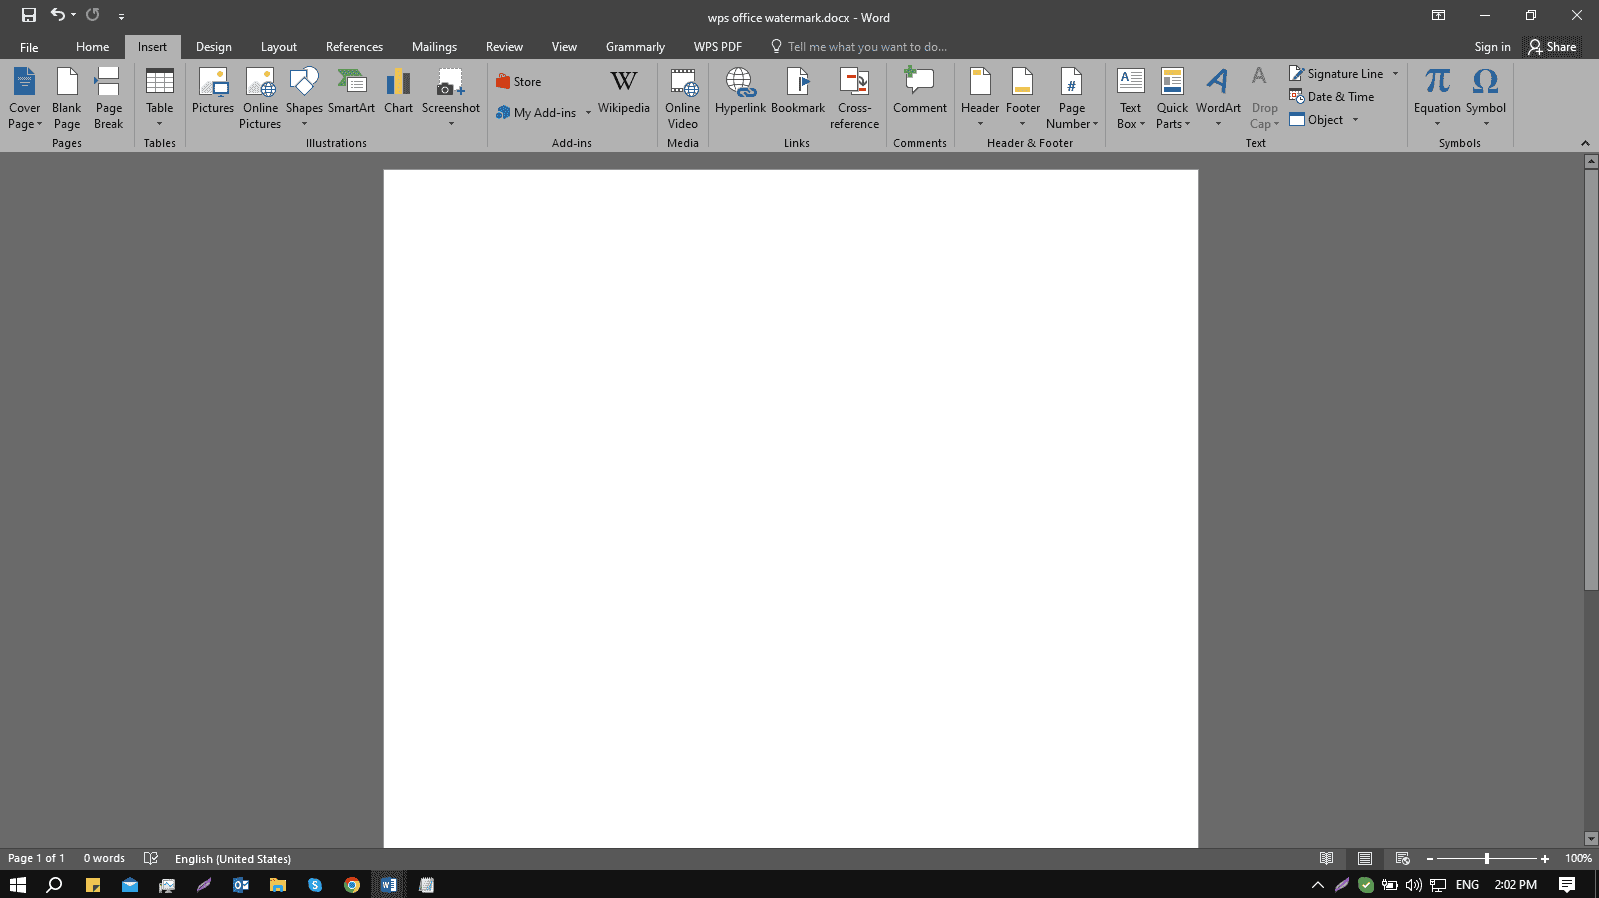Open the File tab

pyautogui.click(x=29, y=47)
